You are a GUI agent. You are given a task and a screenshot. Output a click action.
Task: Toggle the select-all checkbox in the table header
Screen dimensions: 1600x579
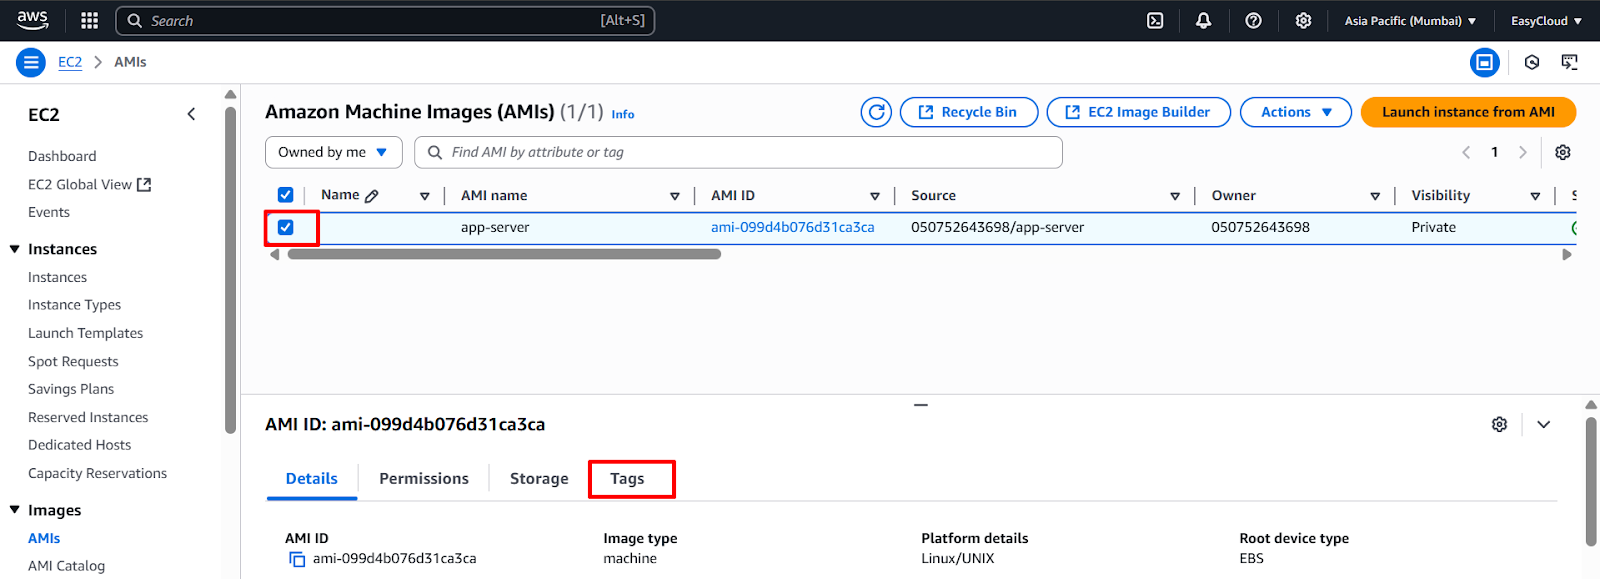[285, 195]
